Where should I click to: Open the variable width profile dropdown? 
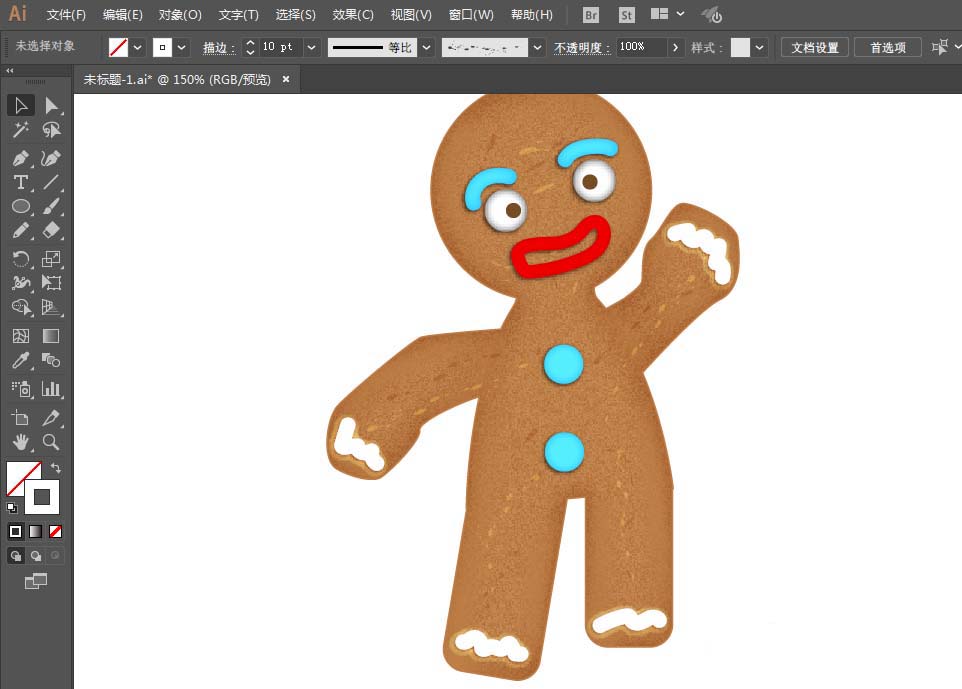point(426,47)
